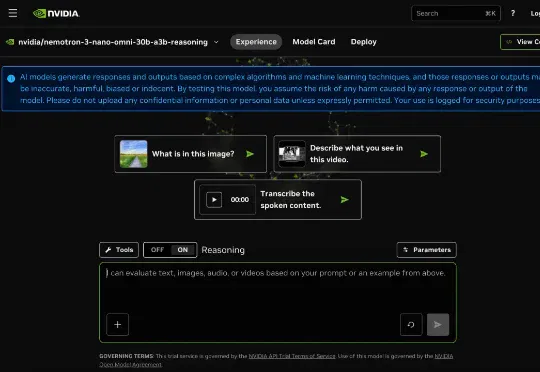540x372 pixels.
Task: Play the audio sample clip
Action: tap(214, 199)
